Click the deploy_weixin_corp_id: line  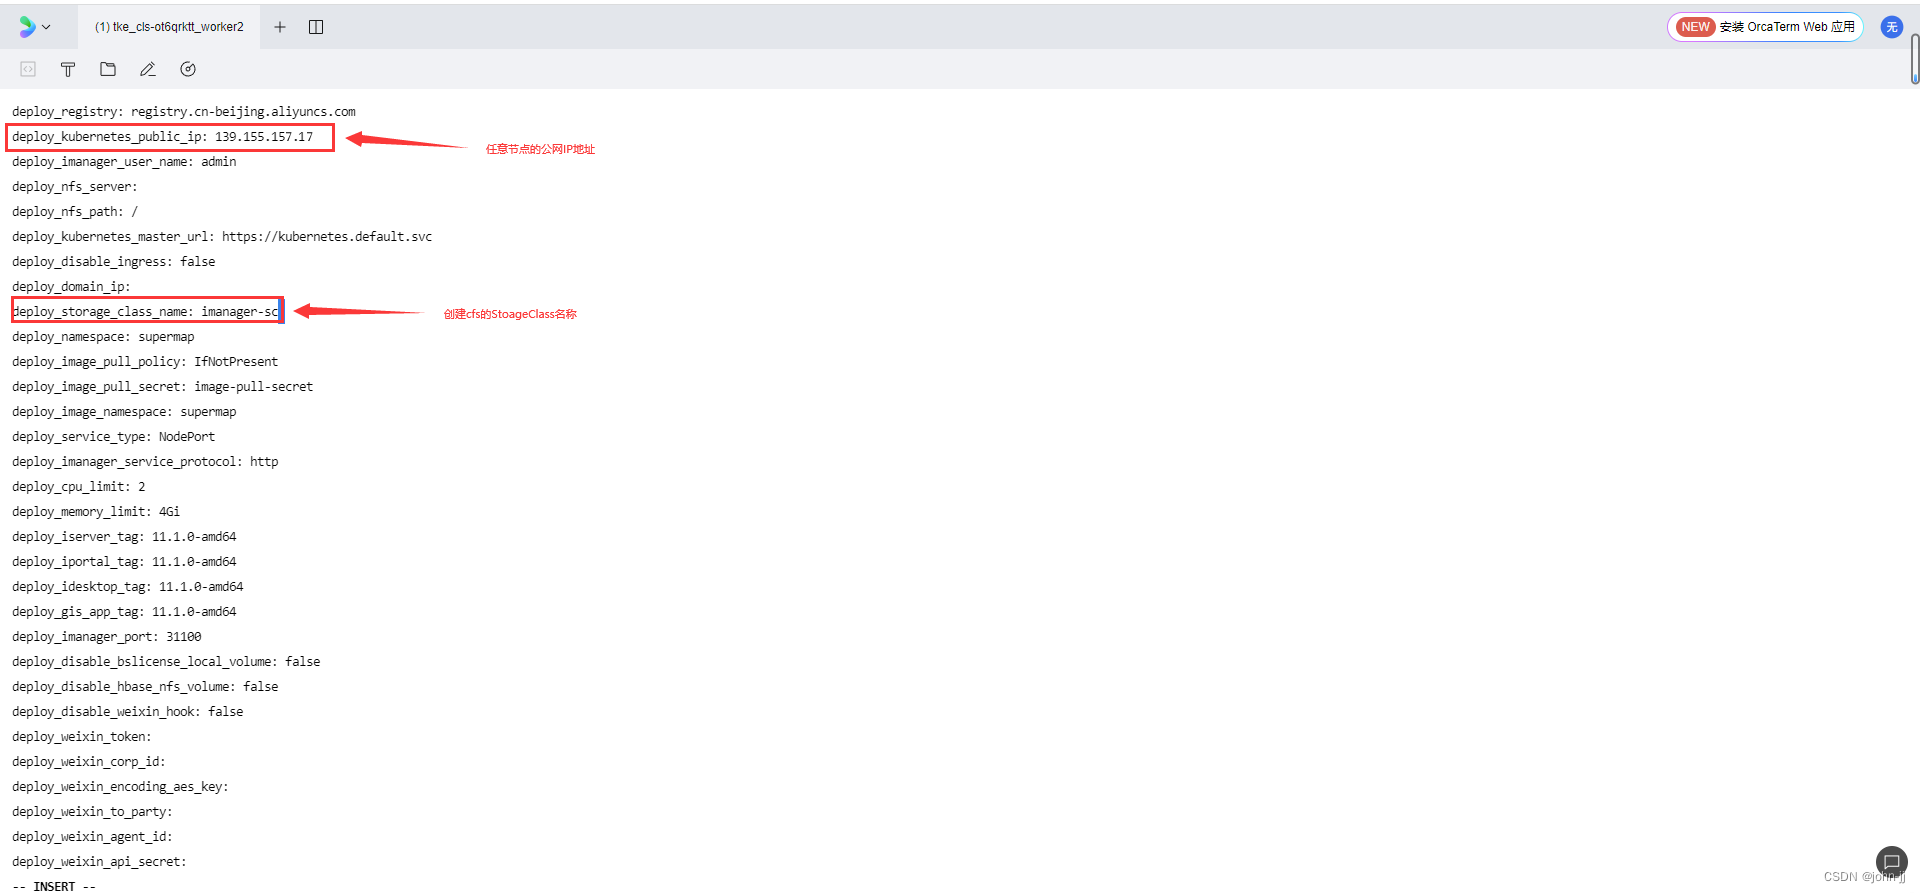(x=89, y=761)
